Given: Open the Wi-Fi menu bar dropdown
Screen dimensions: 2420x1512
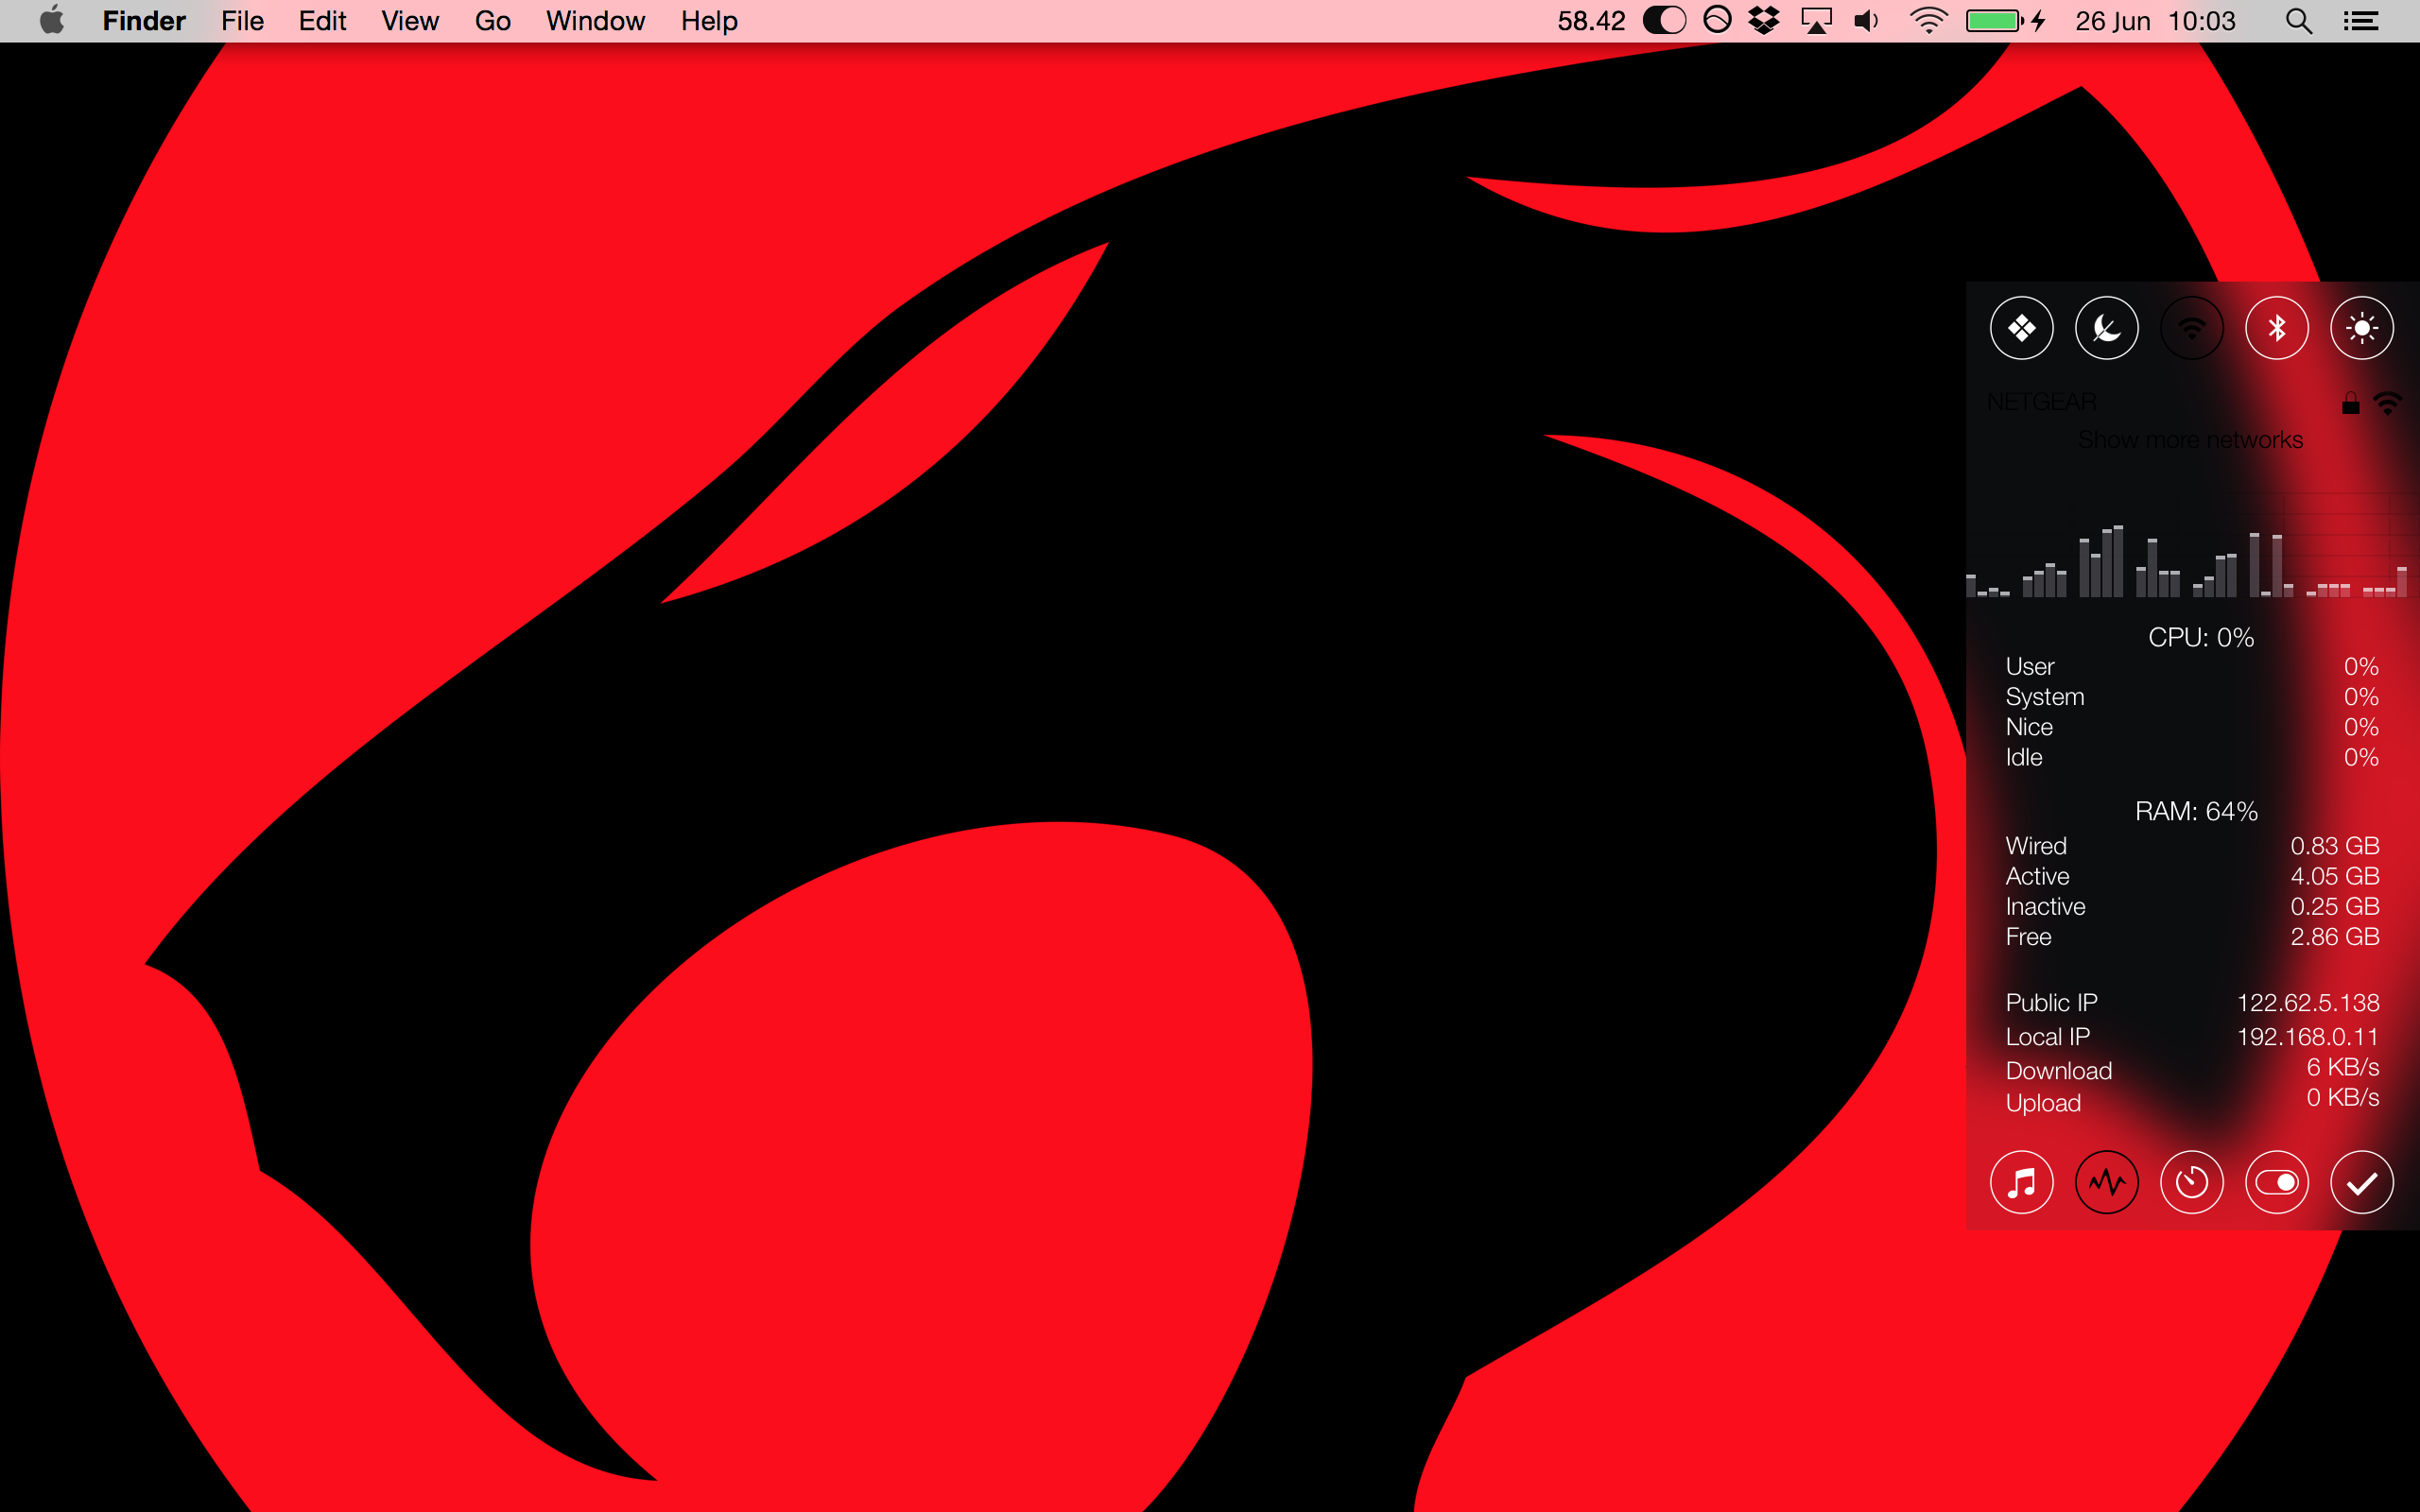Looking at the screenshot, I should coord(1927,21).
